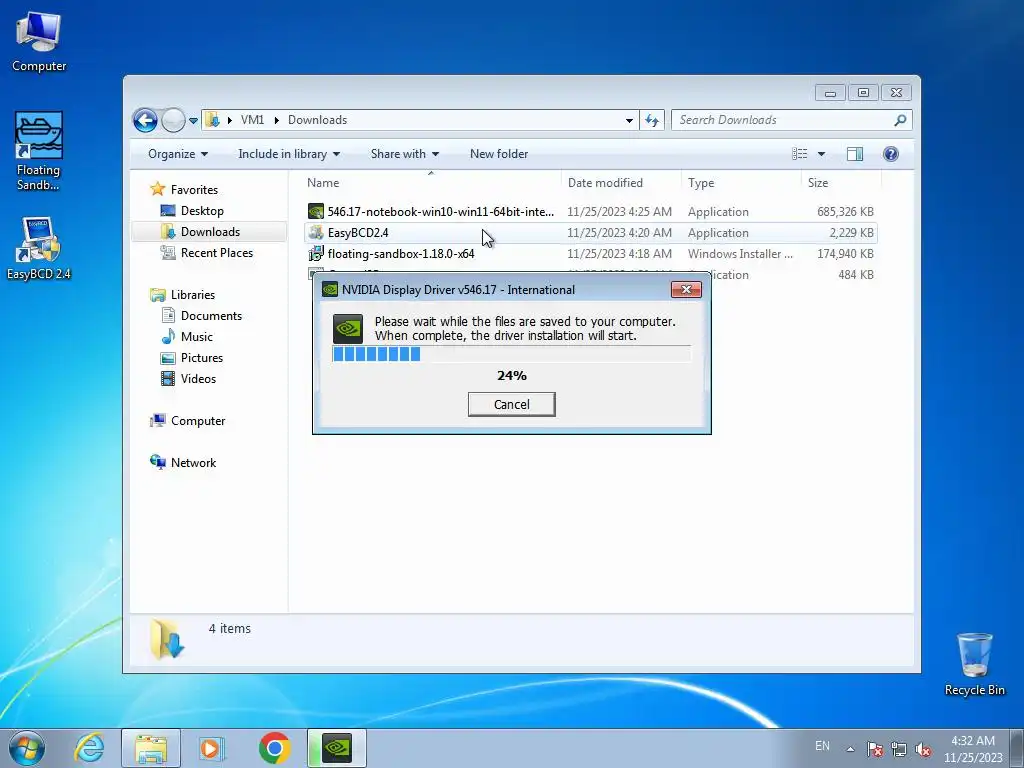Select Desktop under Favorites

coord(192,211)
